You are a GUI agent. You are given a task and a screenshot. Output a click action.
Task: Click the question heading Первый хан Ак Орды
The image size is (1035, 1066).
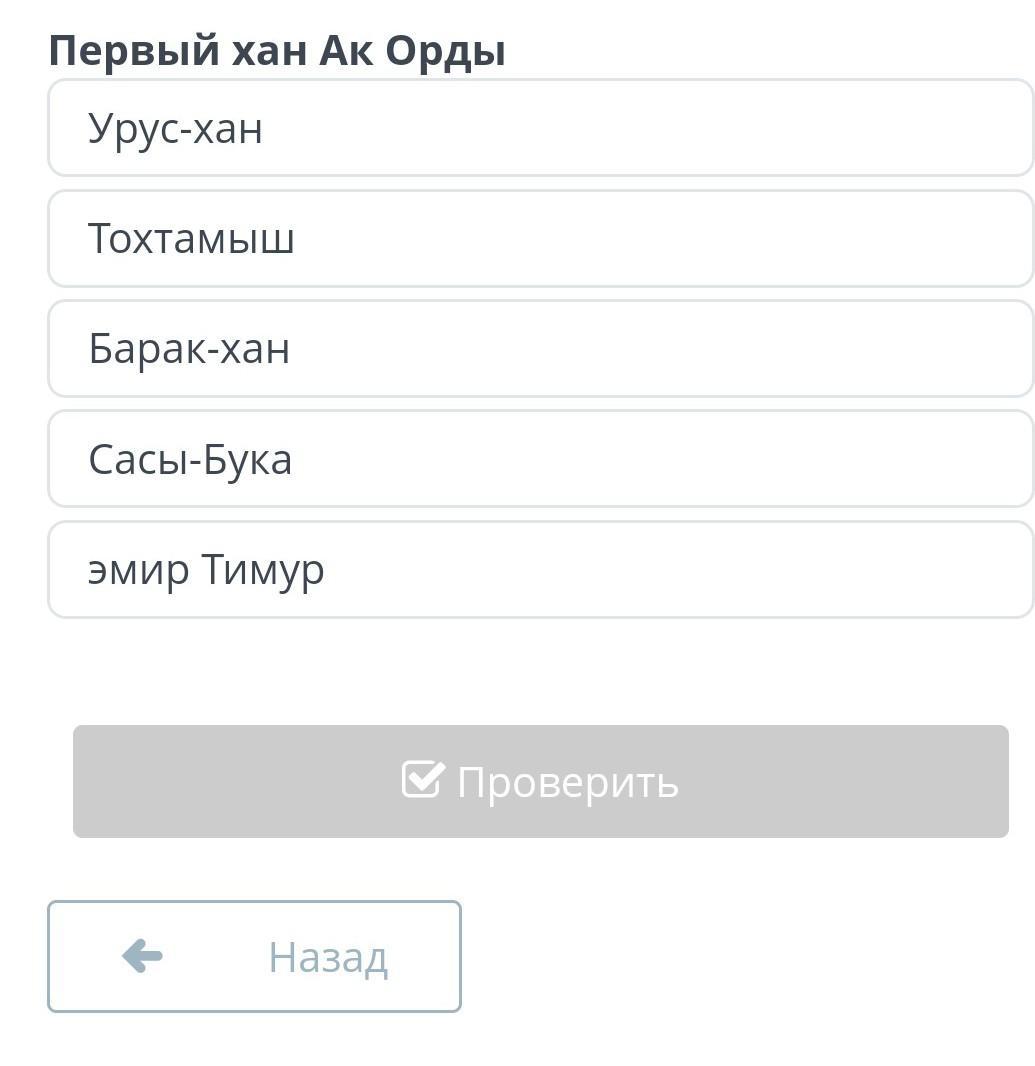tap(277, 51)
